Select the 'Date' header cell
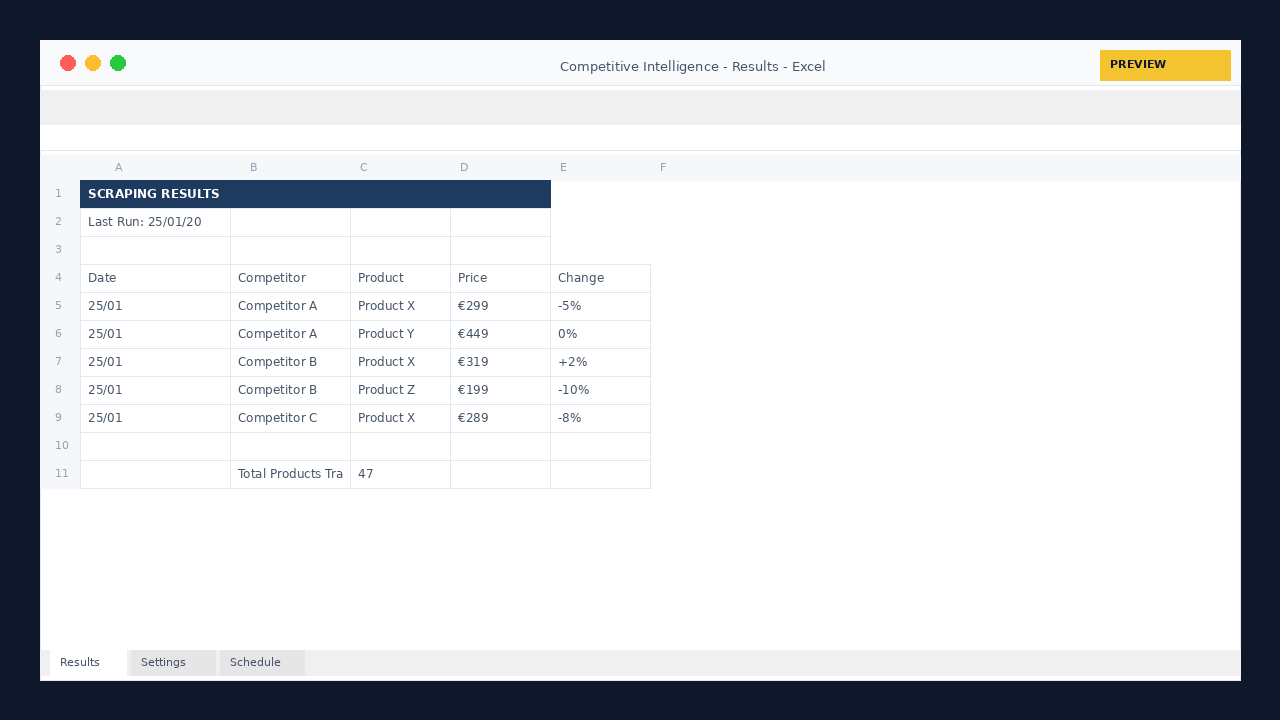 click(x=155, y=278)
